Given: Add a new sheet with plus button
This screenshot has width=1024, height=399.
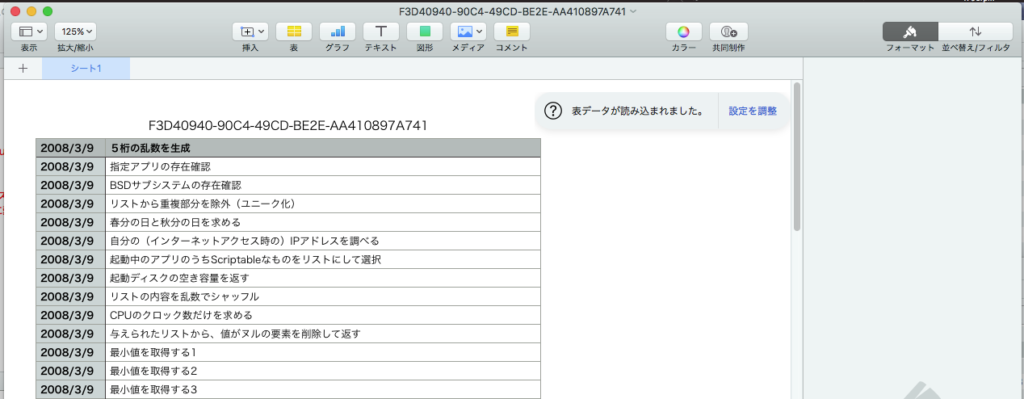Looking at the screenshot, I should click(23, 68).
